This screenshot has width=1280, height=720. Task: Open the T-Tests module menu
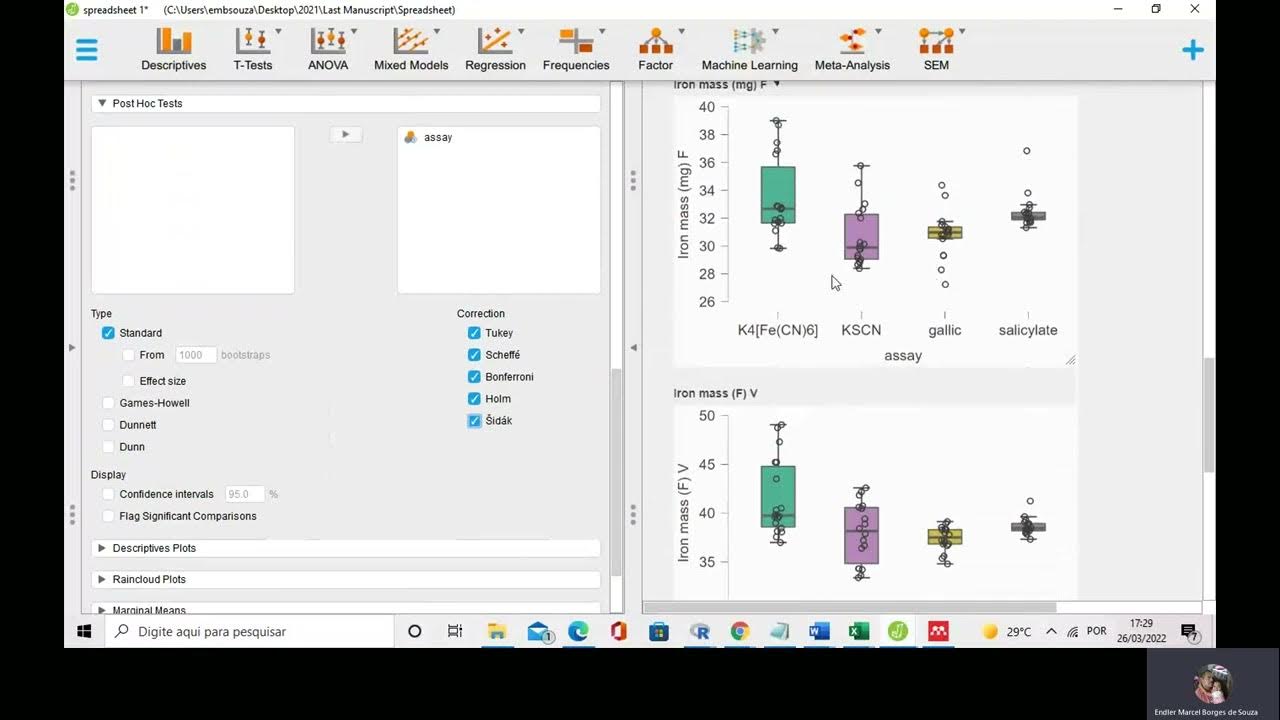[253, 49]
